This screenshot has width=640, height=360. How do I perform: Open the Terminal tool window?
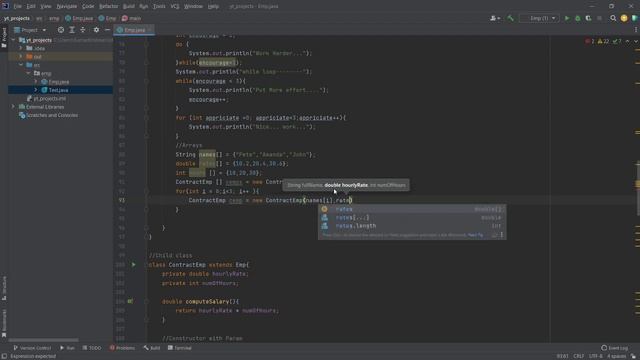[x=180, y=348]
